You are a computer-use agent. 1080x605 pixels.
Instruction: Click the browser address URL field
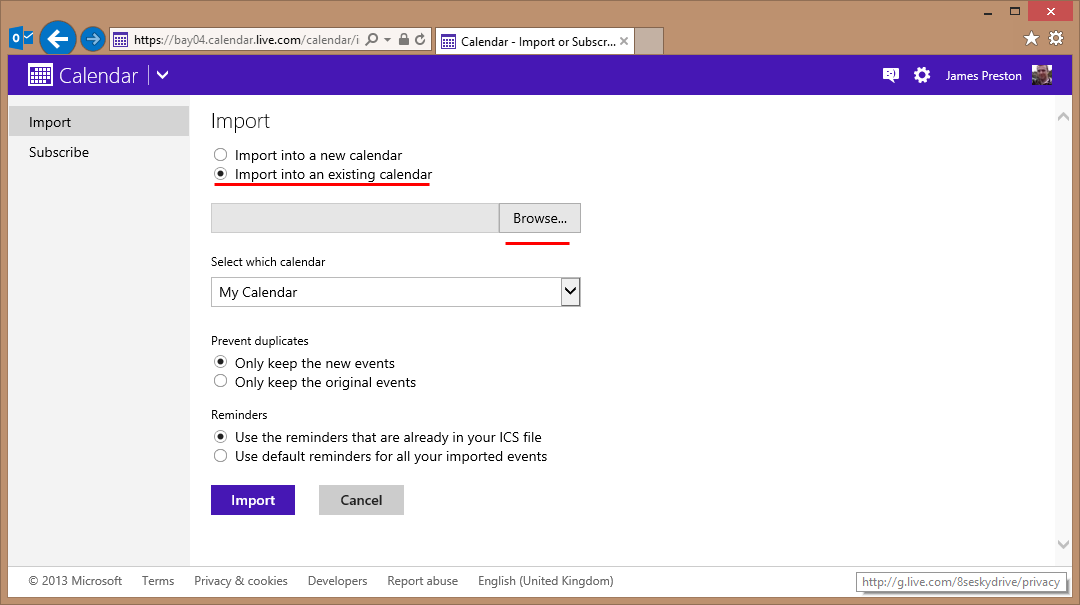(x=246, y=40)
